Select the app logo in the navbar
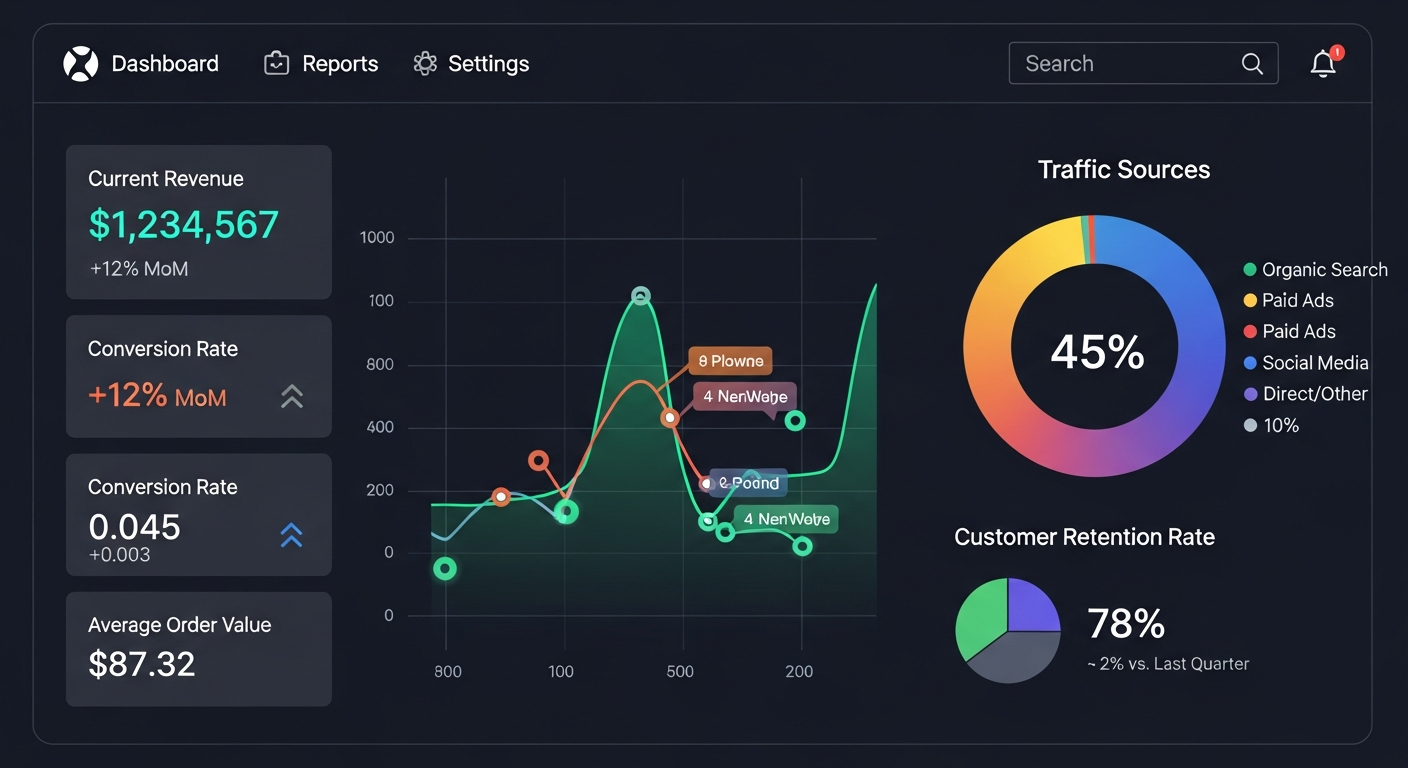Viewport: 1408px width, 768px height. [x=80, y=62]
